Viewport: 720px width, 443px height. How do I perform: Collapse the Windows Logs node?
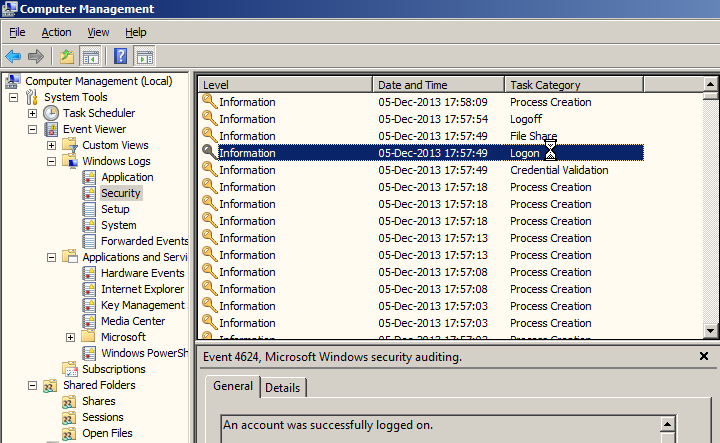(x=51, y=162)
